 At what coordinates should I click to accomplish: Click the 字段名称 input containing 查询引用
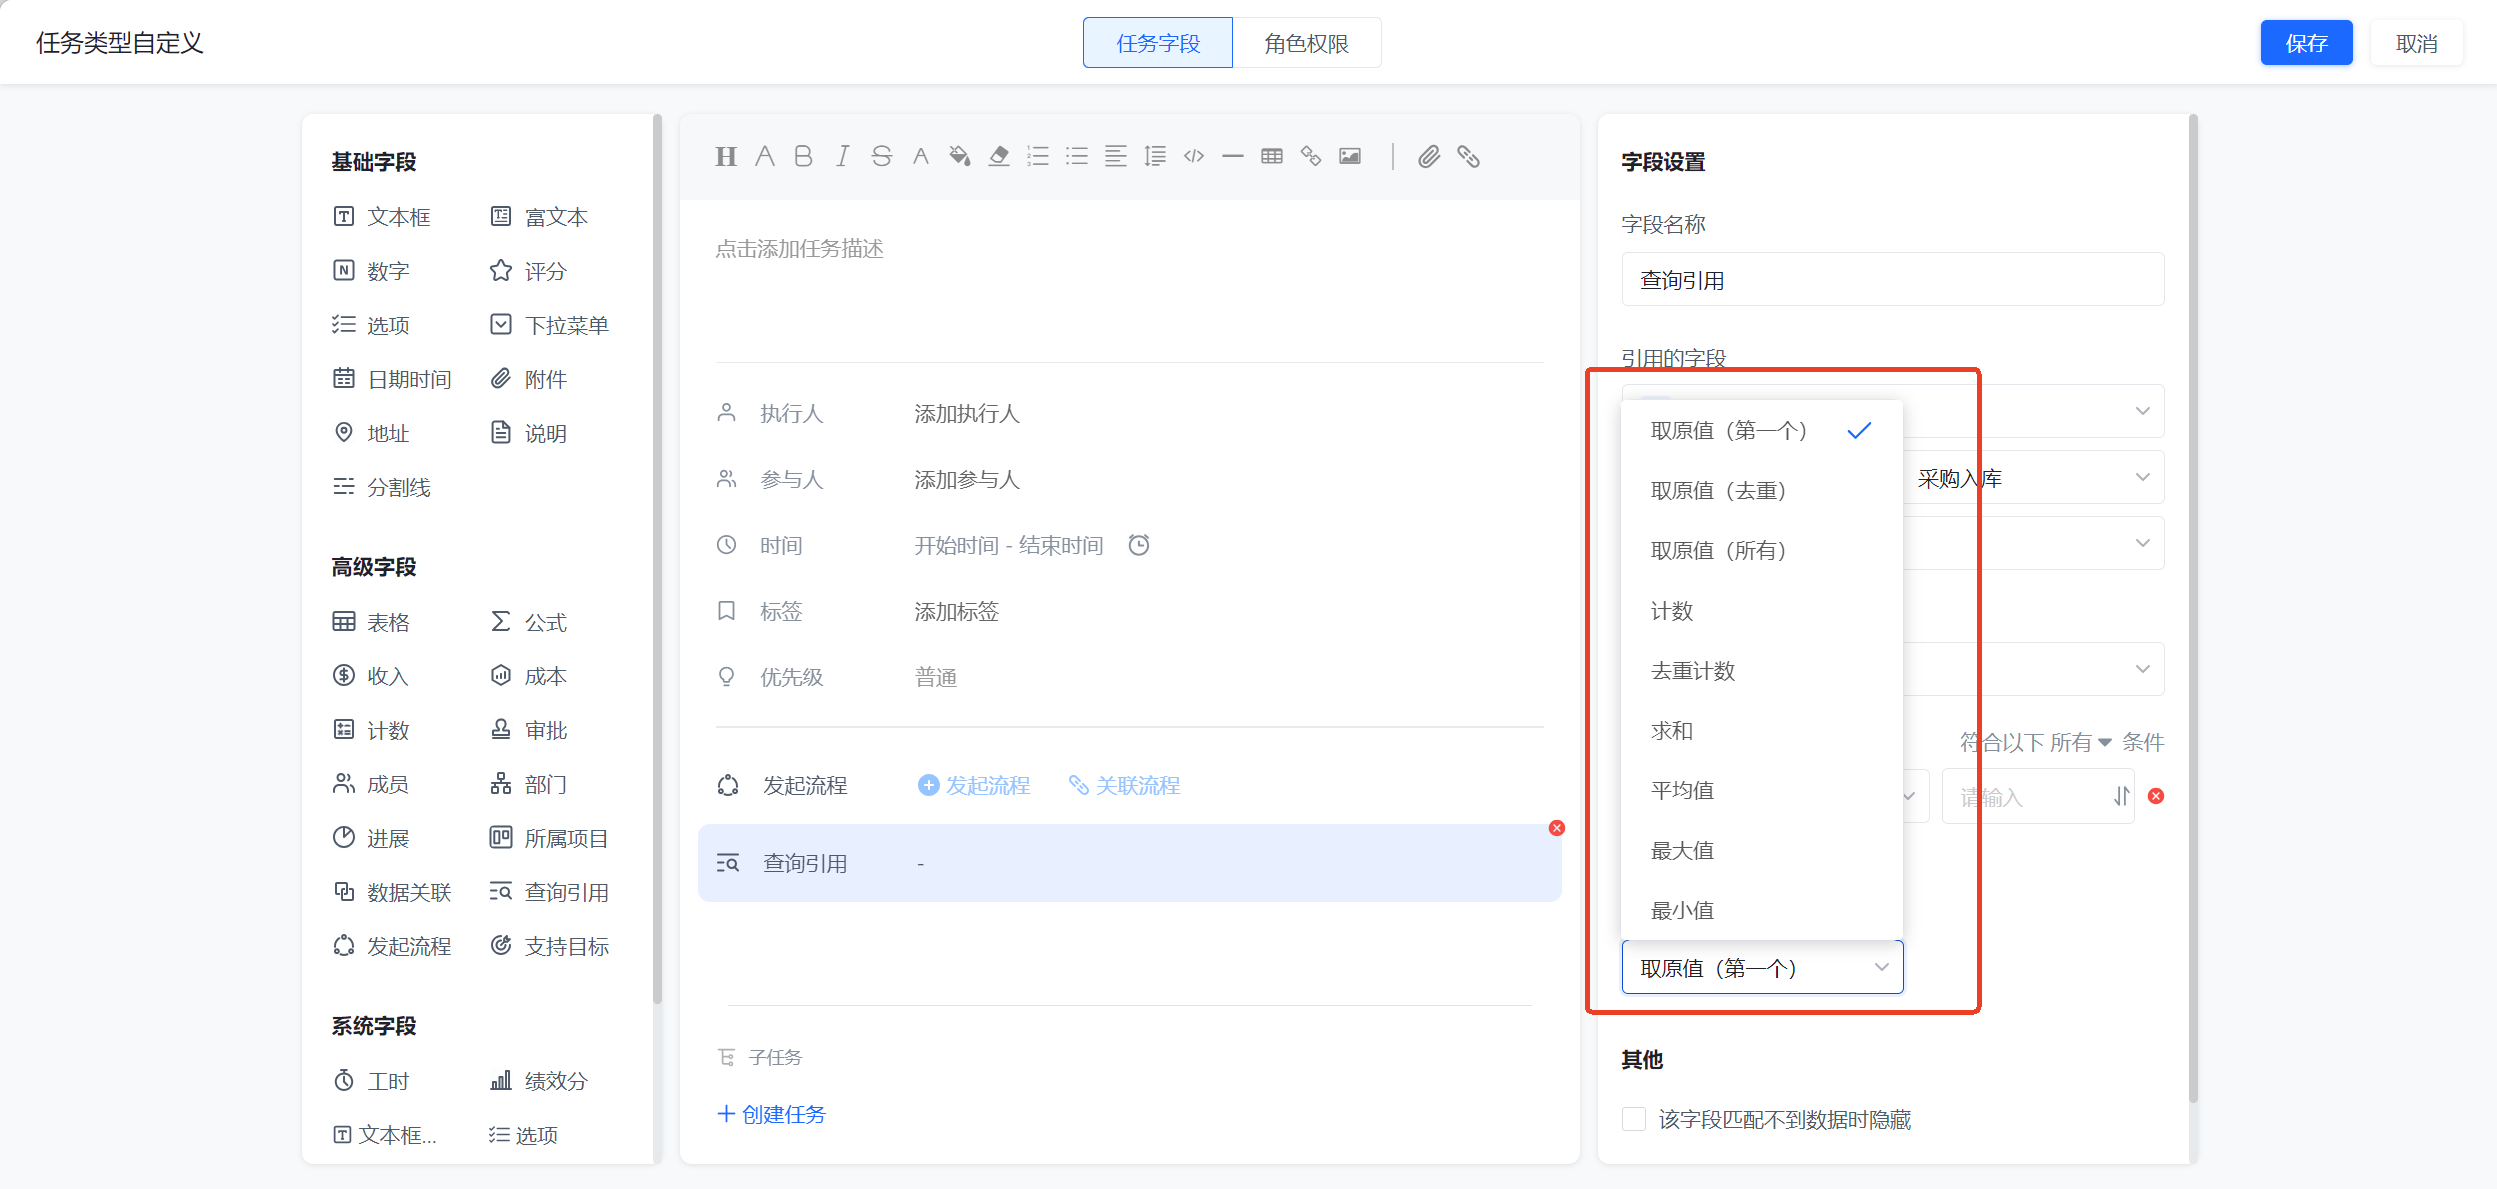click(1893, 280)
